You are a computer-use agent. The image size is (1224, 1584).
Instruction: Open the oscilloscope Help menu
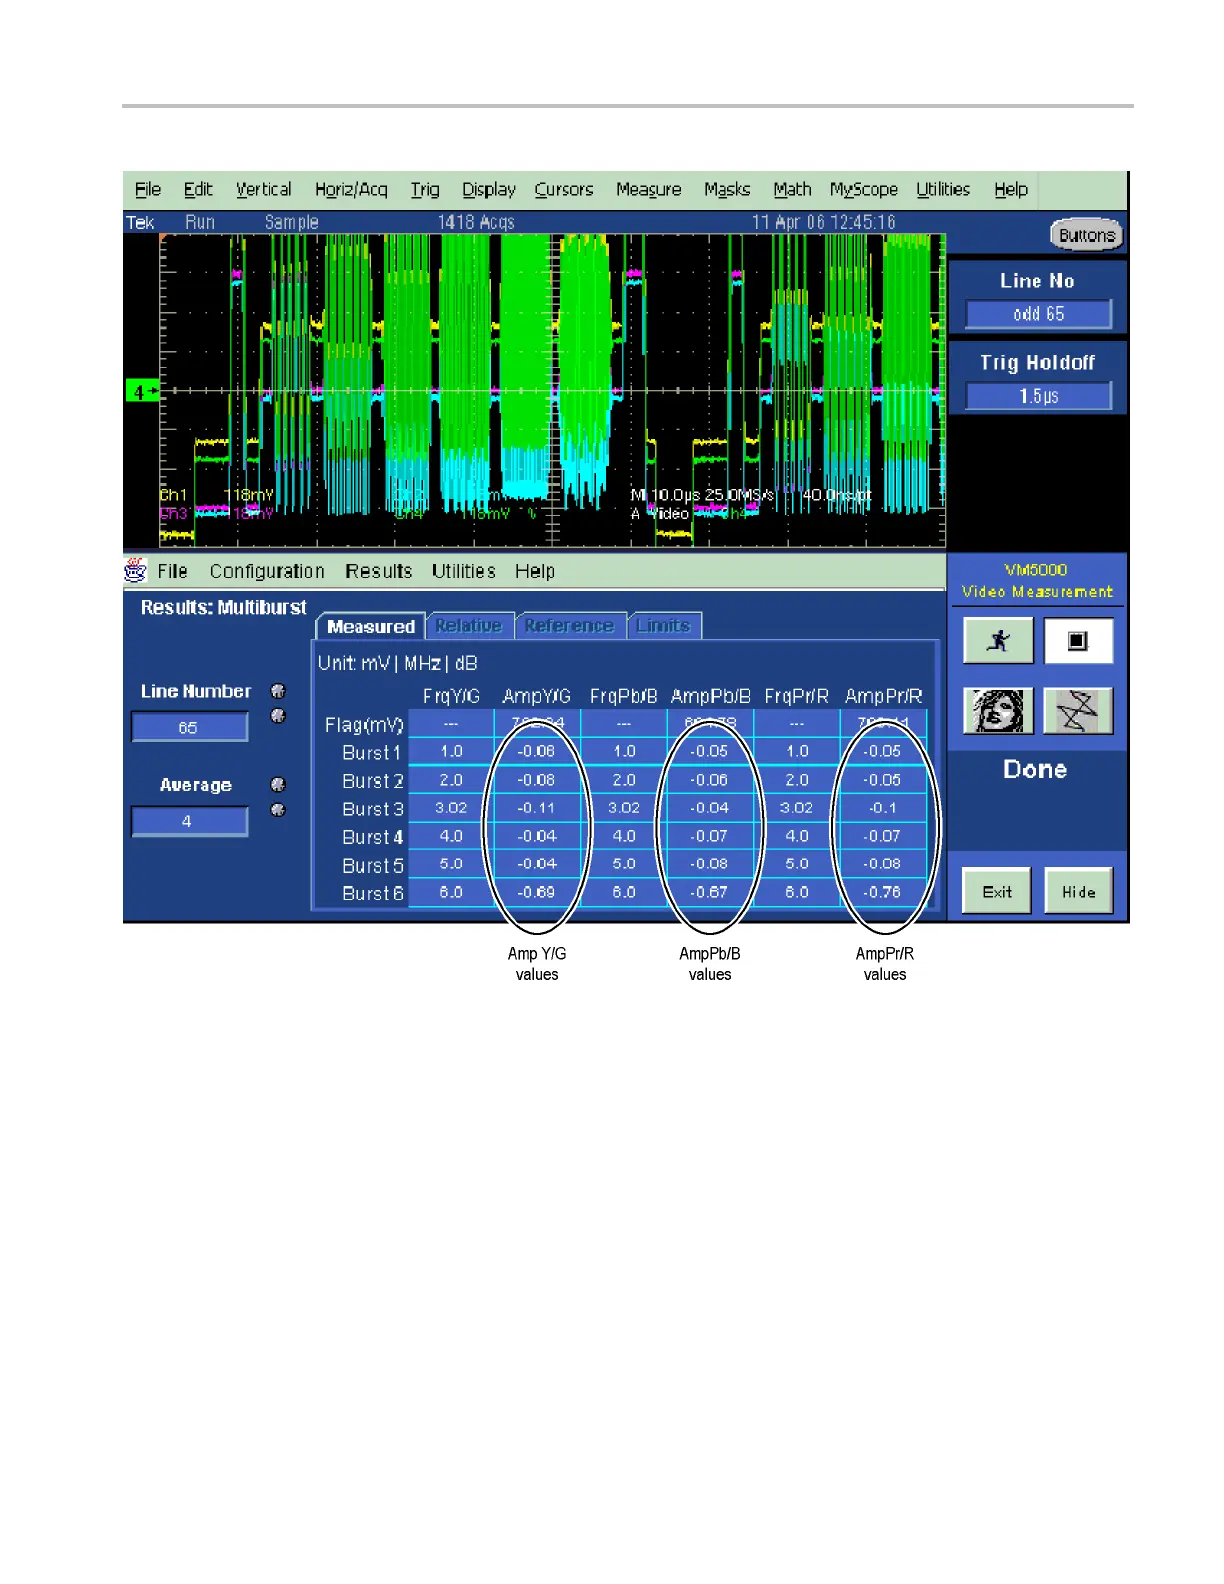(x=1011, y=189)
